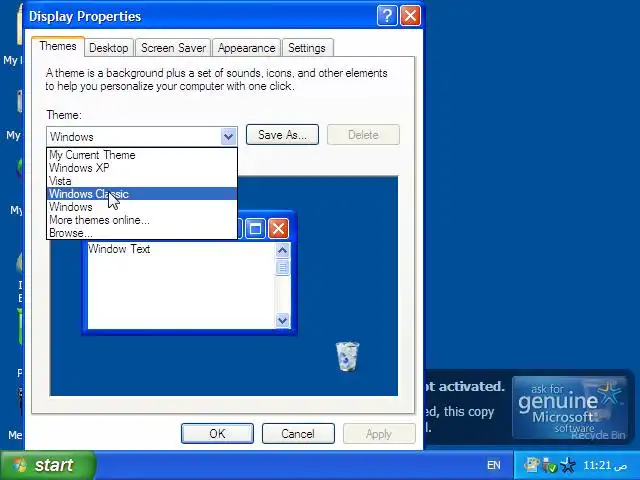Click the Recycle Bin icon in preview
This screenshot has width=640, height=480.
pyautogui.click(x=347, y=357)
